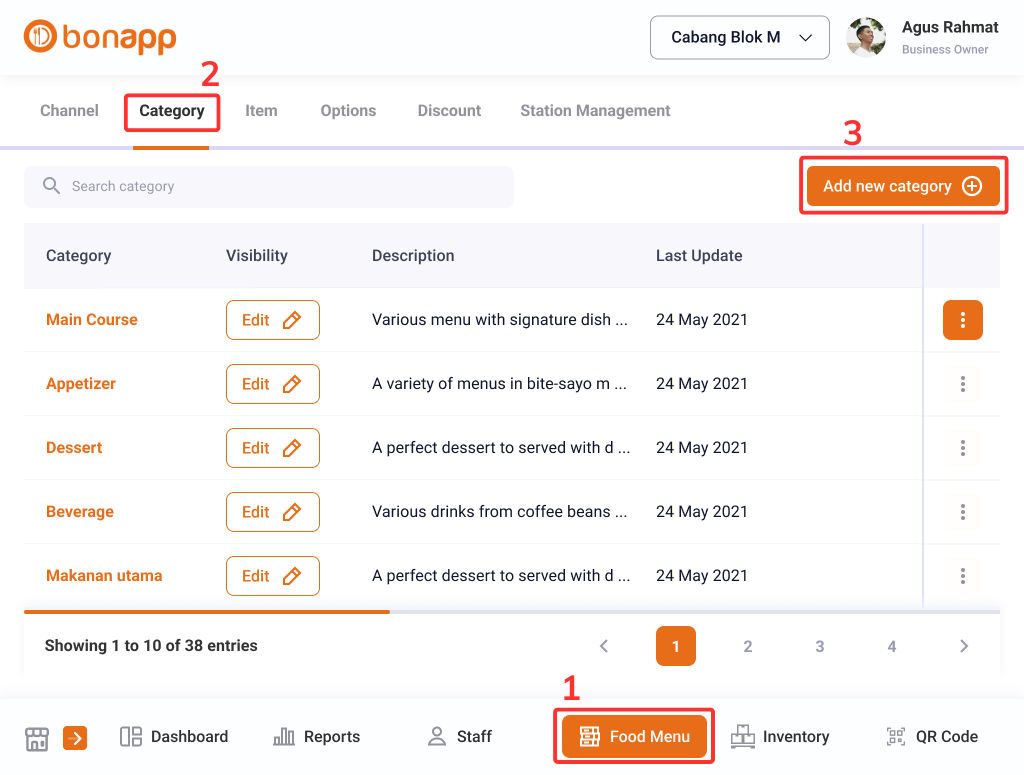This screenshot has height=775, width=1024.
Task: Go to Inventory section
Action: pyautogui.click(x=780, y=736)
